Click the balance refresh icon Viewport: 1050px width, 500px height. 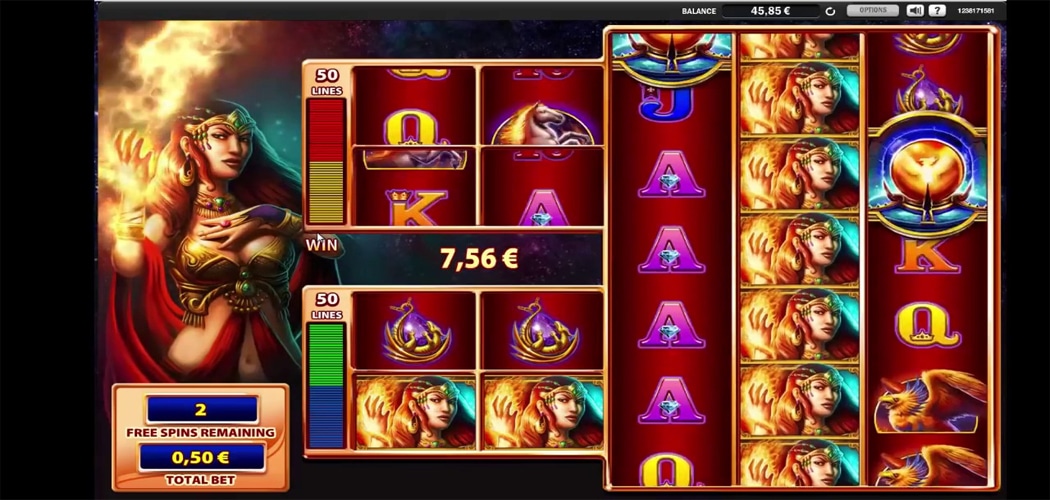[x=830, y=11]
